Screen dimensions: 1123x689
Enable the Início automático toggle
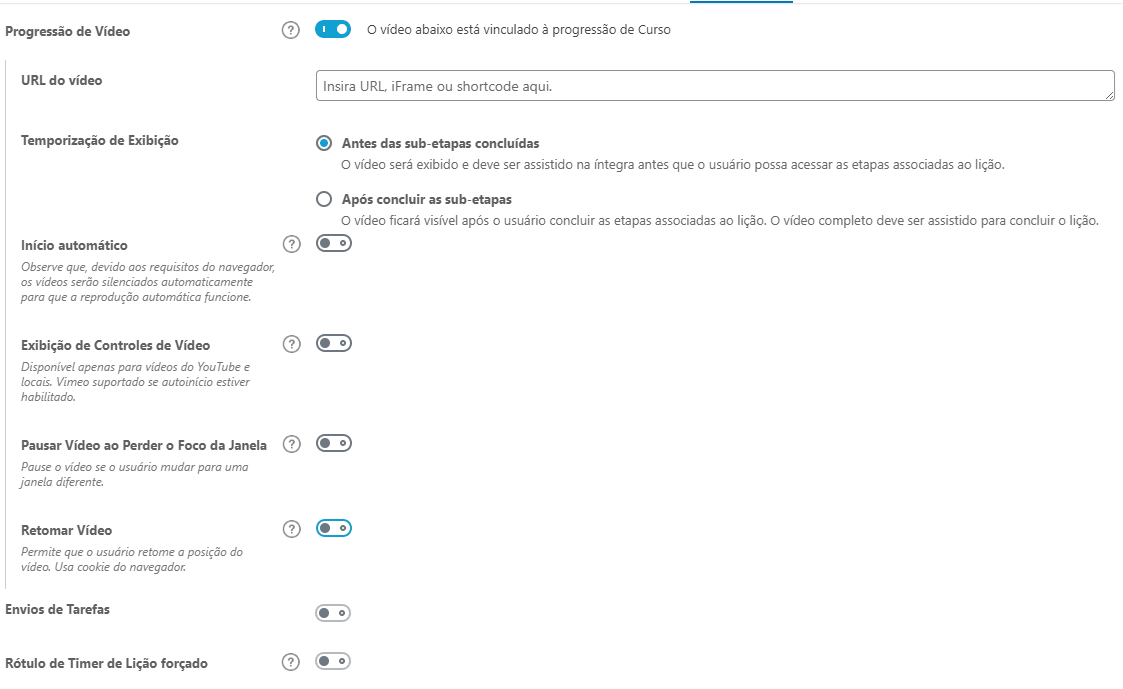click(334, 244)
